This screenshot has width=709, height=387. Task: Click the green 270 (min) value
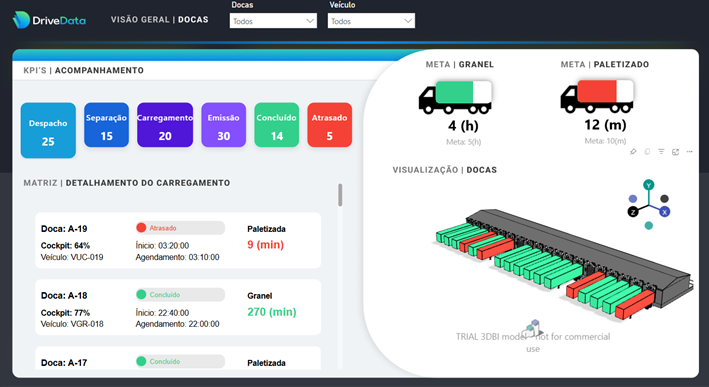coord(272,311)
